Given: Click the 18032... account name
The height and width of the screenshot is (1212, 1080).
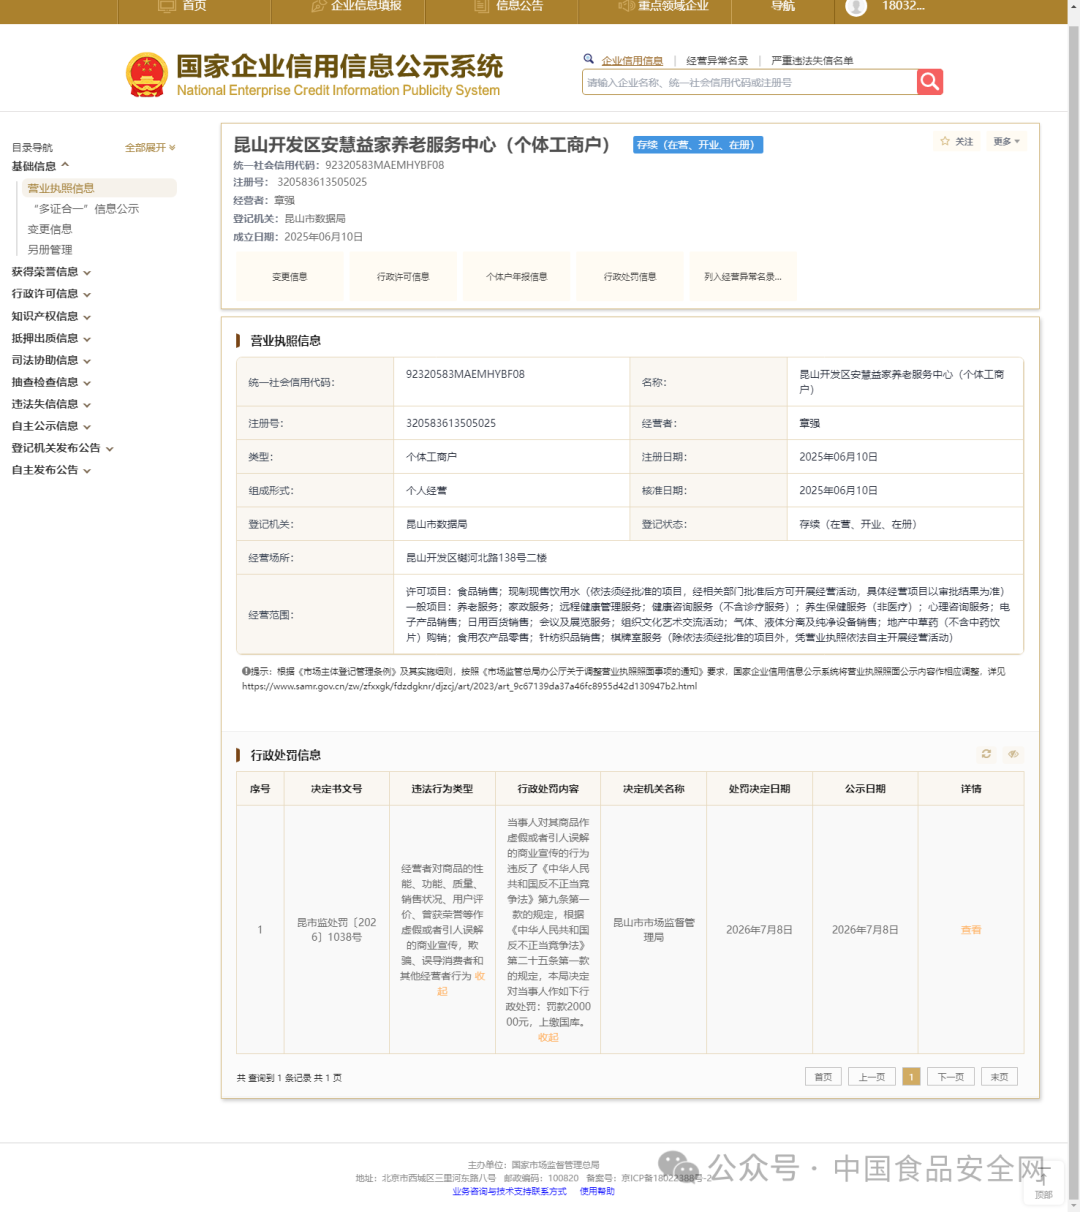Looking at the screenshot, I should [903, 6].
